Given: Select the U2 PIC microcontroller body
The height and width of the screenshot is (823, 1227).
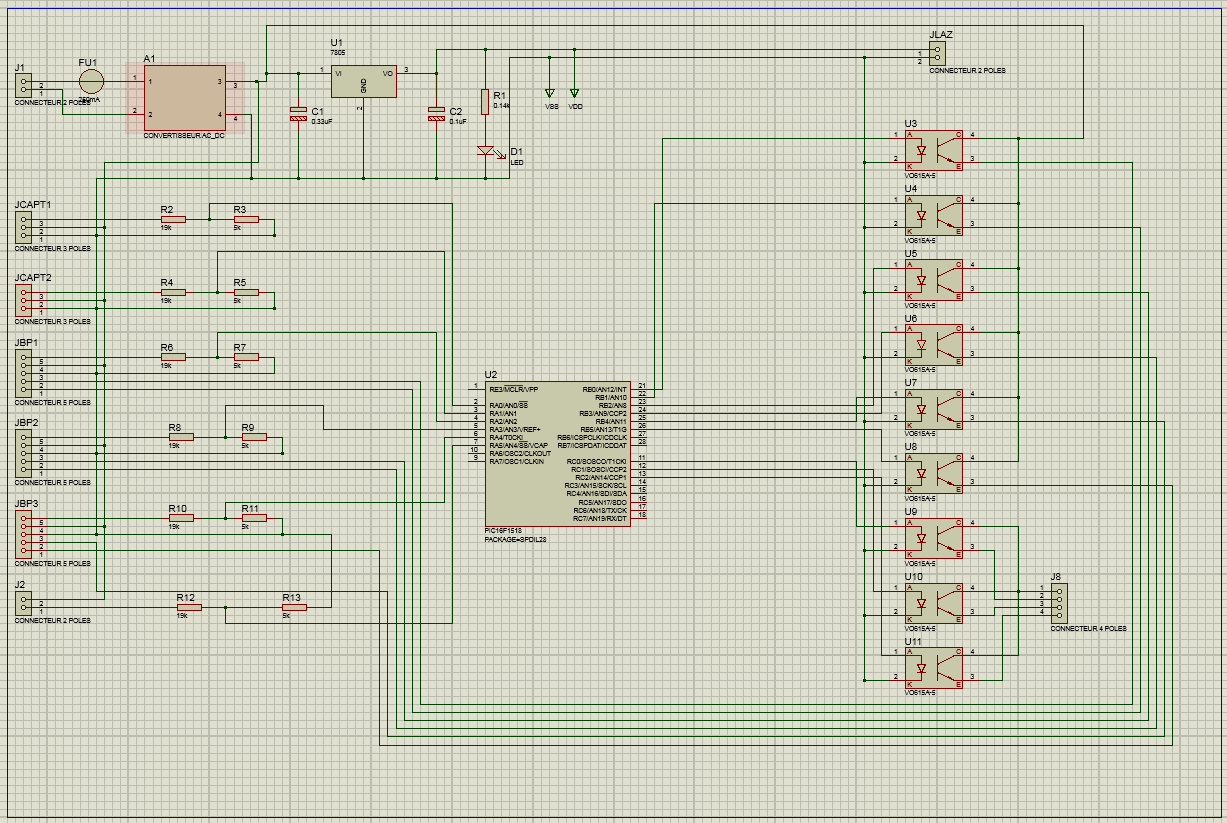Looking at the screenshot, I should 558,454.
